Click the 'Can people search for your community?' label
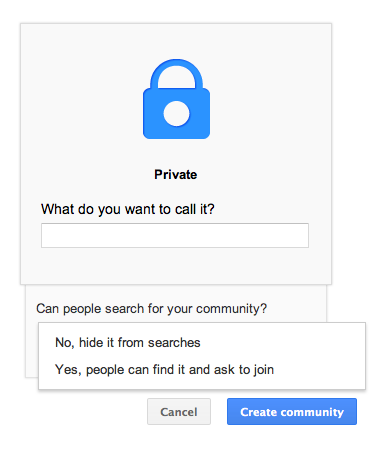 152,309
